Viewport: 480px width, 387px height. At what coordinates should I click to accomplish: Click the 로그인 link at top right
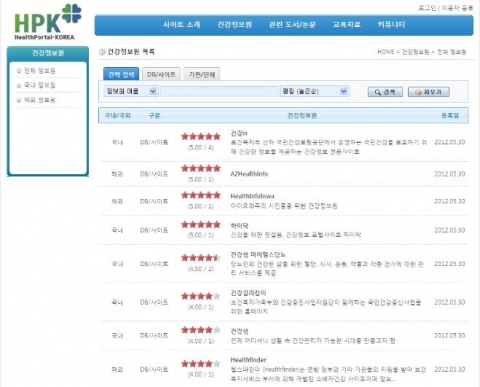point(427,8)
